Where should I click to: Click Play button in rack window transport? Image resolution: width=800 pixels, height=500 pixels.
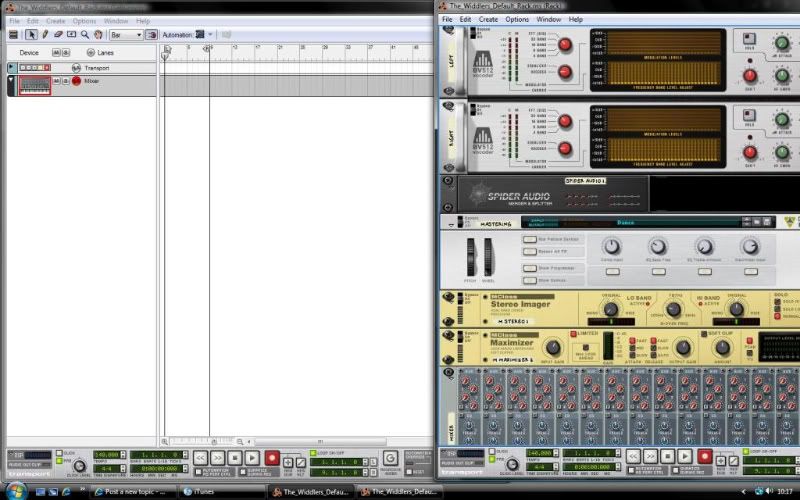pos(685,456)
